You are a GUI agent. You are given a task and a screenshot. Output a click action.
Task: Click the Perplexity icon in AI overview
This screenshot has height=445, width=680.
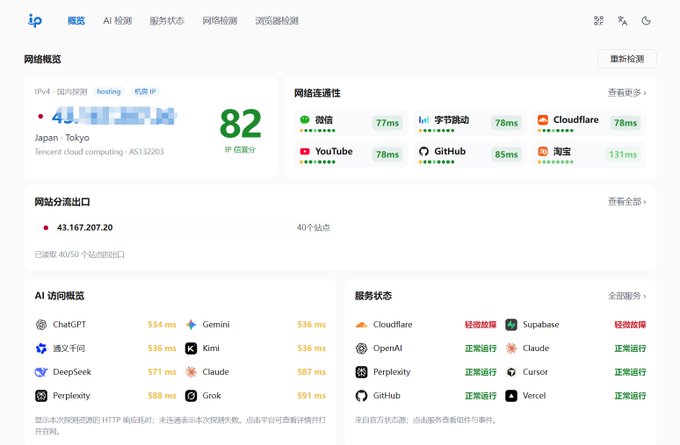coord(41,396)
